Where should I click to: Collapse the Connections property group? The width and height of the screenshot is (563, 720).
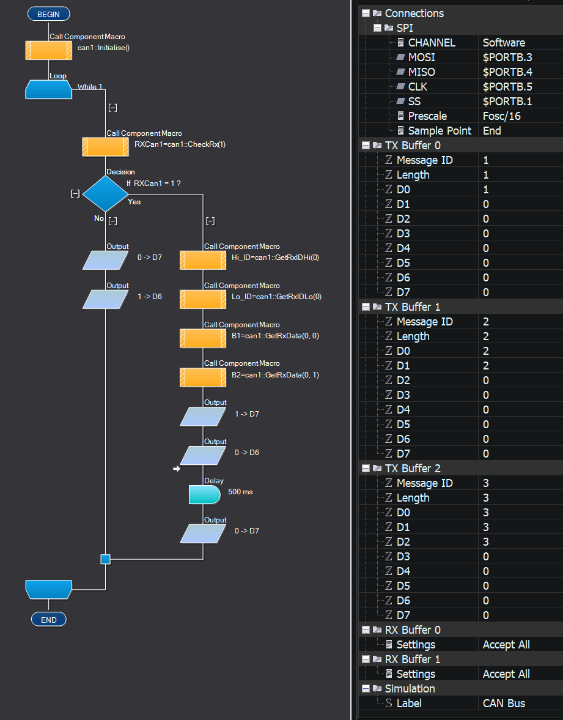(366, 13)
